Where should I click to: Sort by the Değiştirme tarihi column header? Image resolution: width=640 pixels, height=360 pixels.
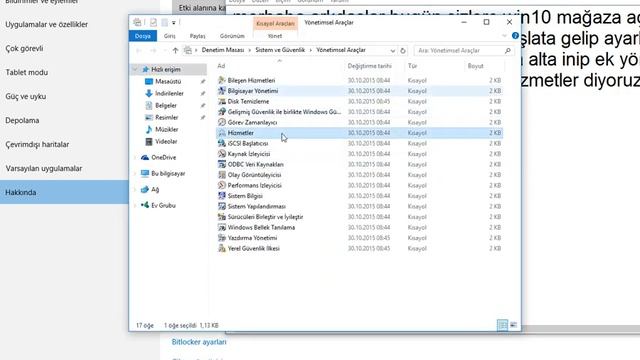pos(369,66)
